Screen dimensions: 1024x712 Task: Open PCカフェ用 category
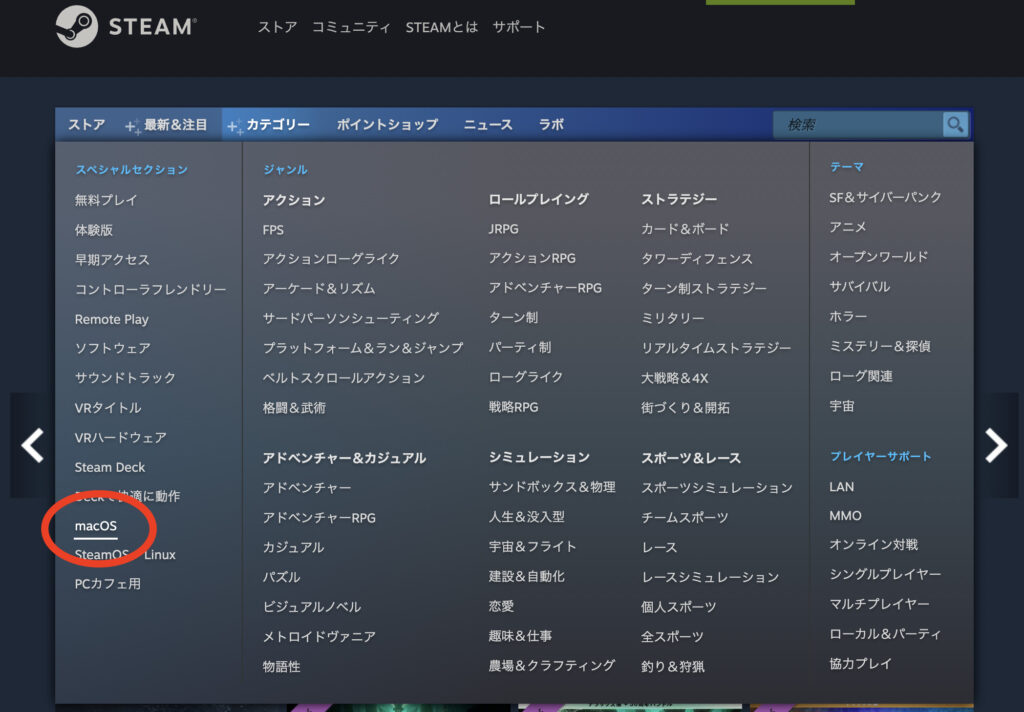coord(108,583)
